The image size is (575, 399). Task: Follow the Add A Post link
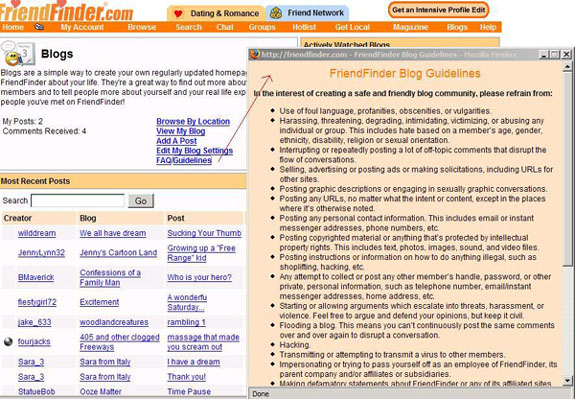click(x=176, y=141)
